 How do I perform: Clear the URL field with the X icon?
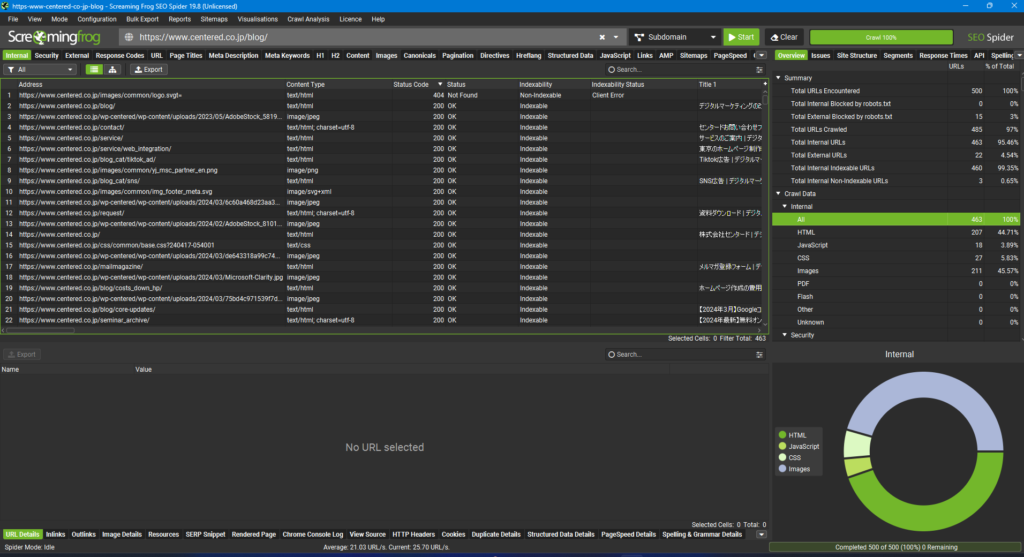click(602, 37)
